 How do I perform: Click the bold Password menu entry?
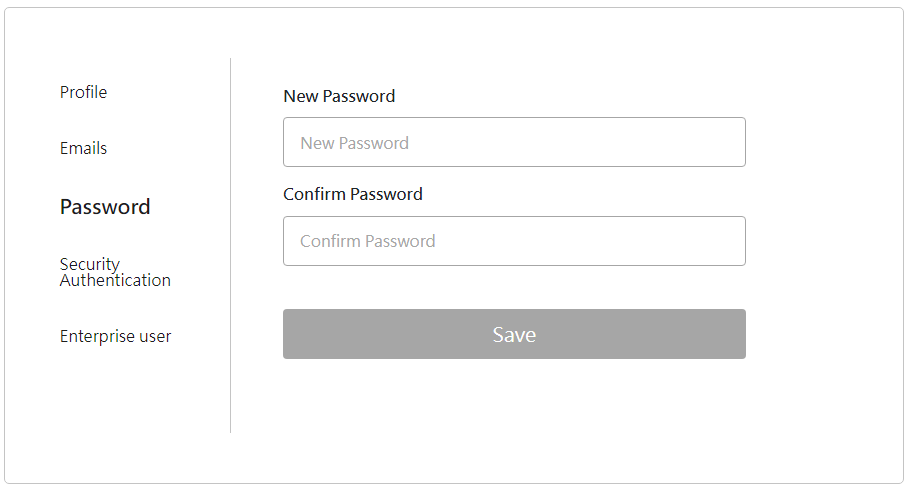click(105, 207)
